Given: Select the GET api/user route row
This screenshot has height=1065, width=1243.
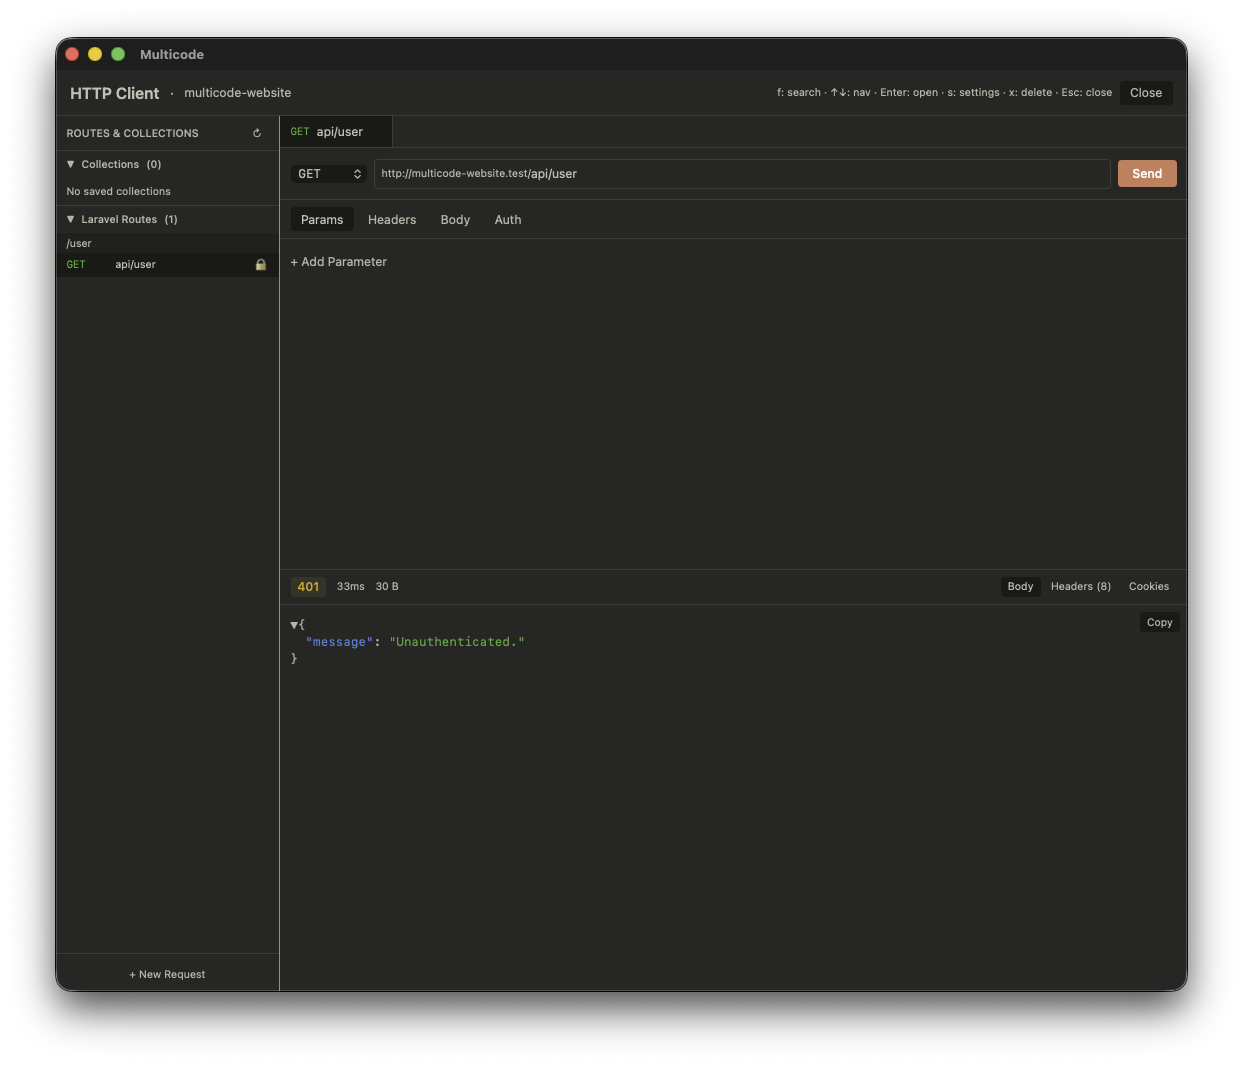Looking at the screenshot, I should pyautogui.click(x=167, y=265).
